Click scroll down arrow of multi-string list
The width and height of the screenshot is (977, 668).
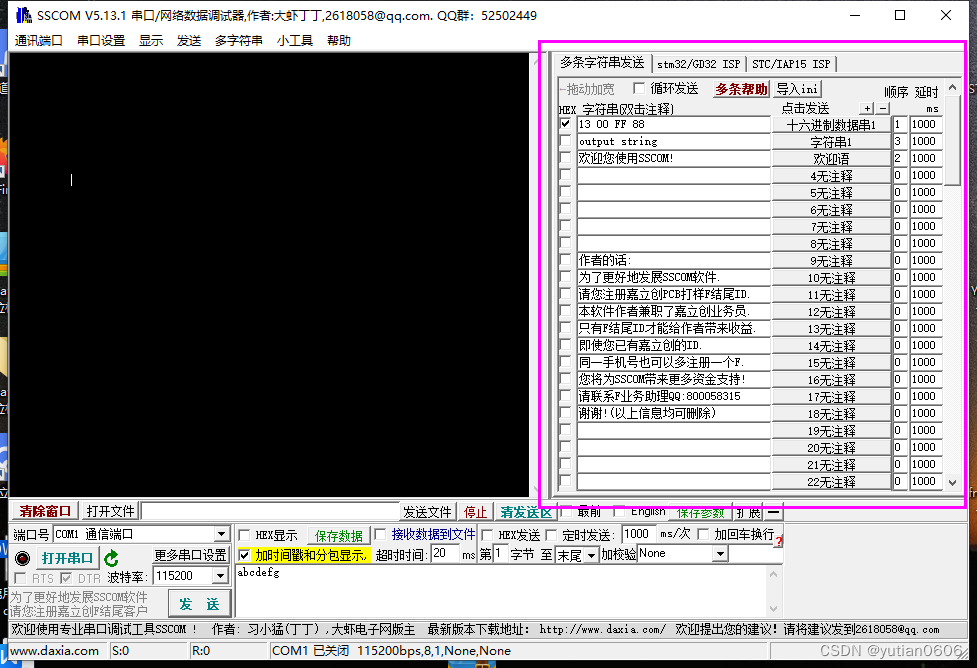coord(952,482)
